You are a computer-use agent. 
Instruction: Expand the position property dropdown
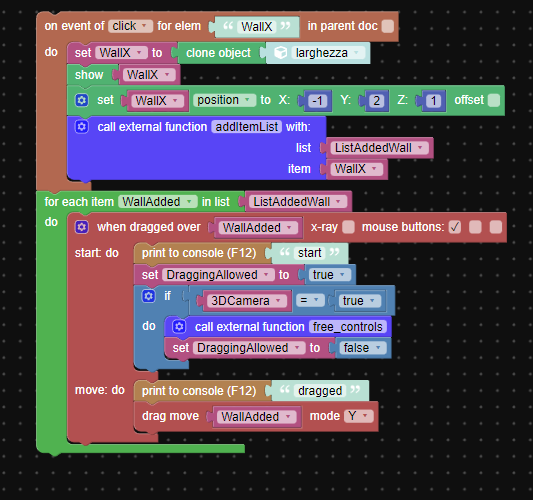(224, 100)
